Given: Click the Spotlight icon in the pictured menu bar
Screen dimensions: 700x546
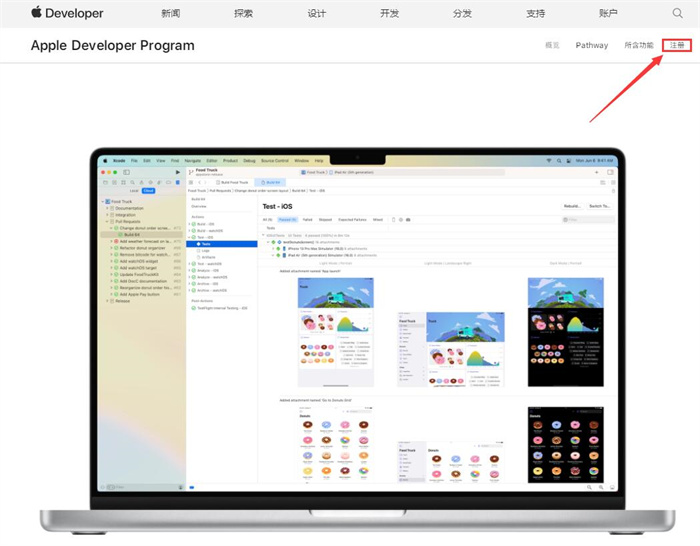Looking at the screenshot, I should 559,161.
